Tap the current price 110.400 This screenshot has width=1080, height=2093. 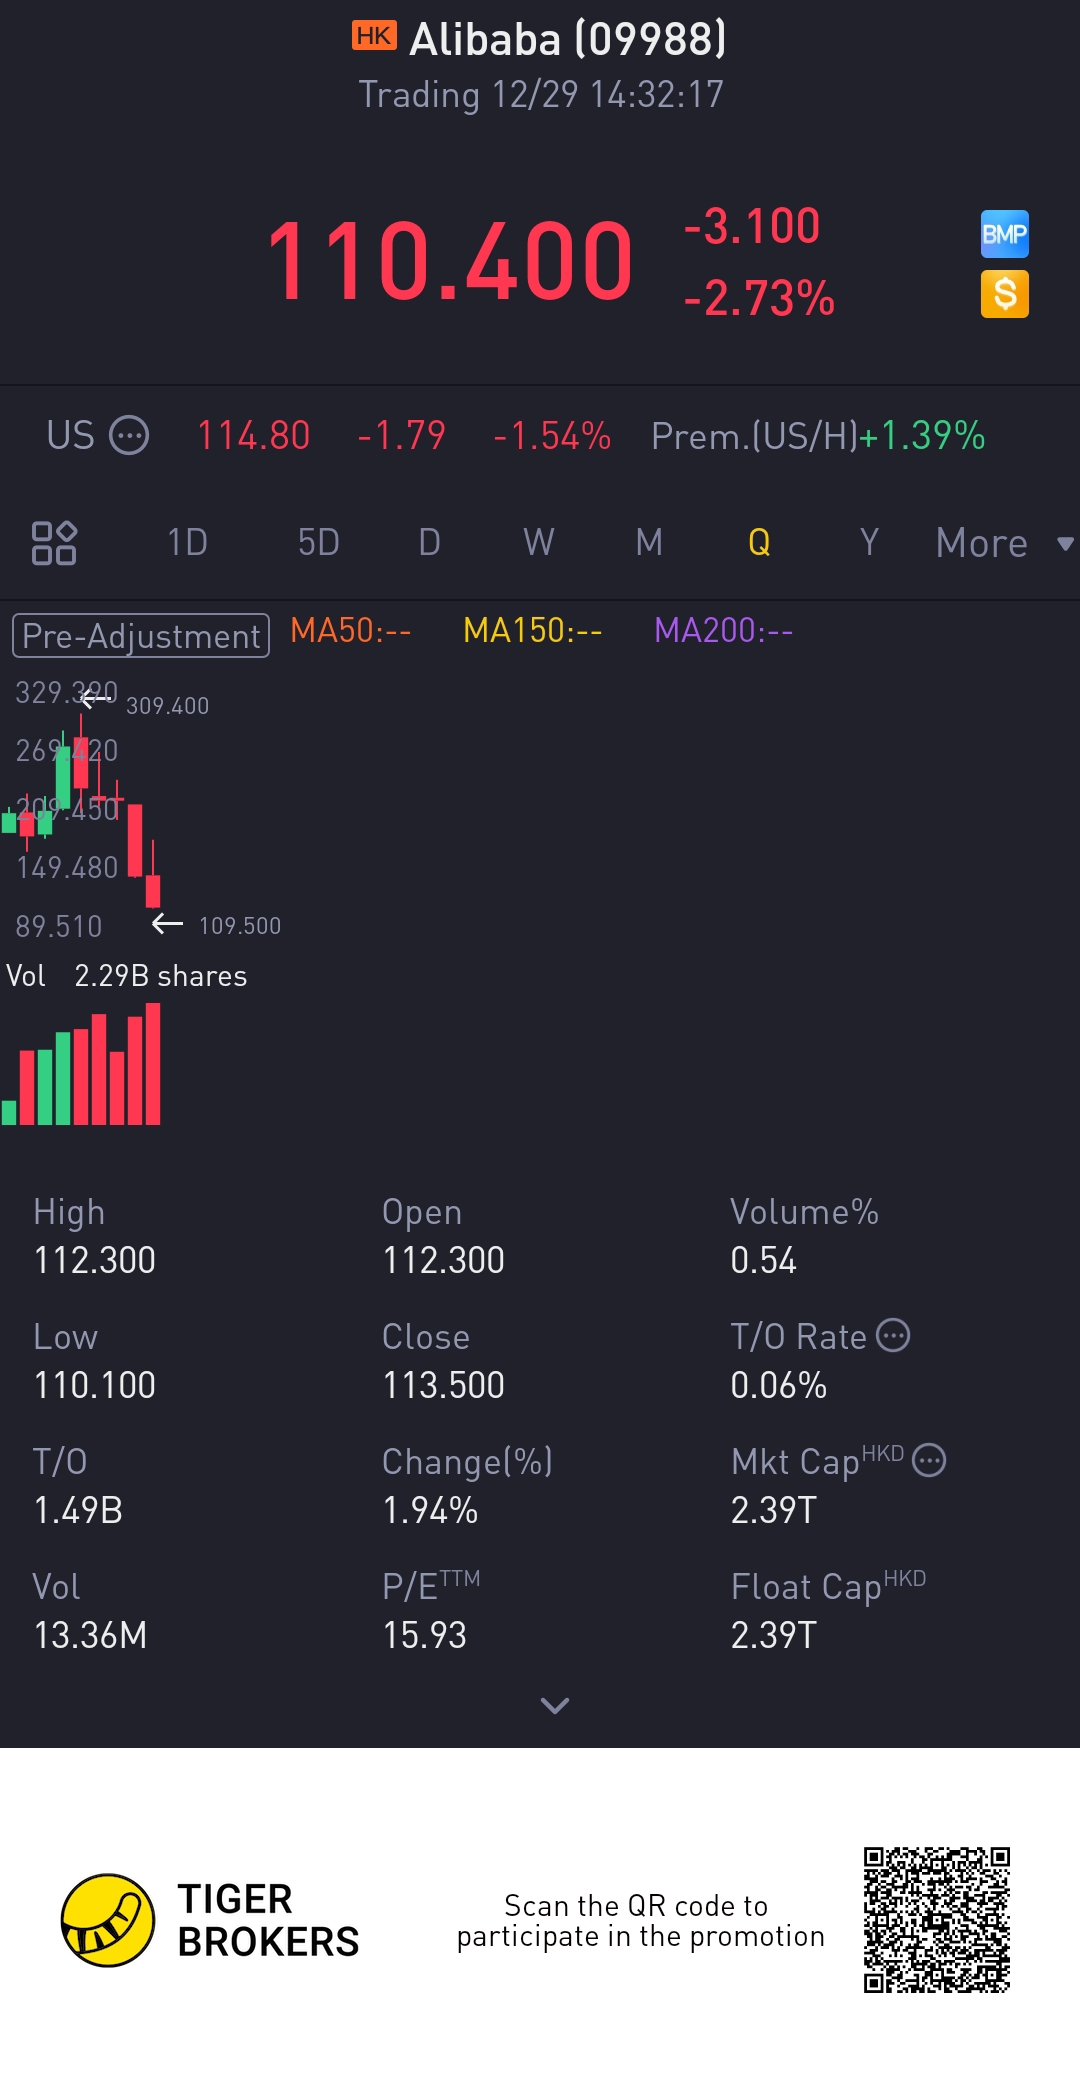449,262
